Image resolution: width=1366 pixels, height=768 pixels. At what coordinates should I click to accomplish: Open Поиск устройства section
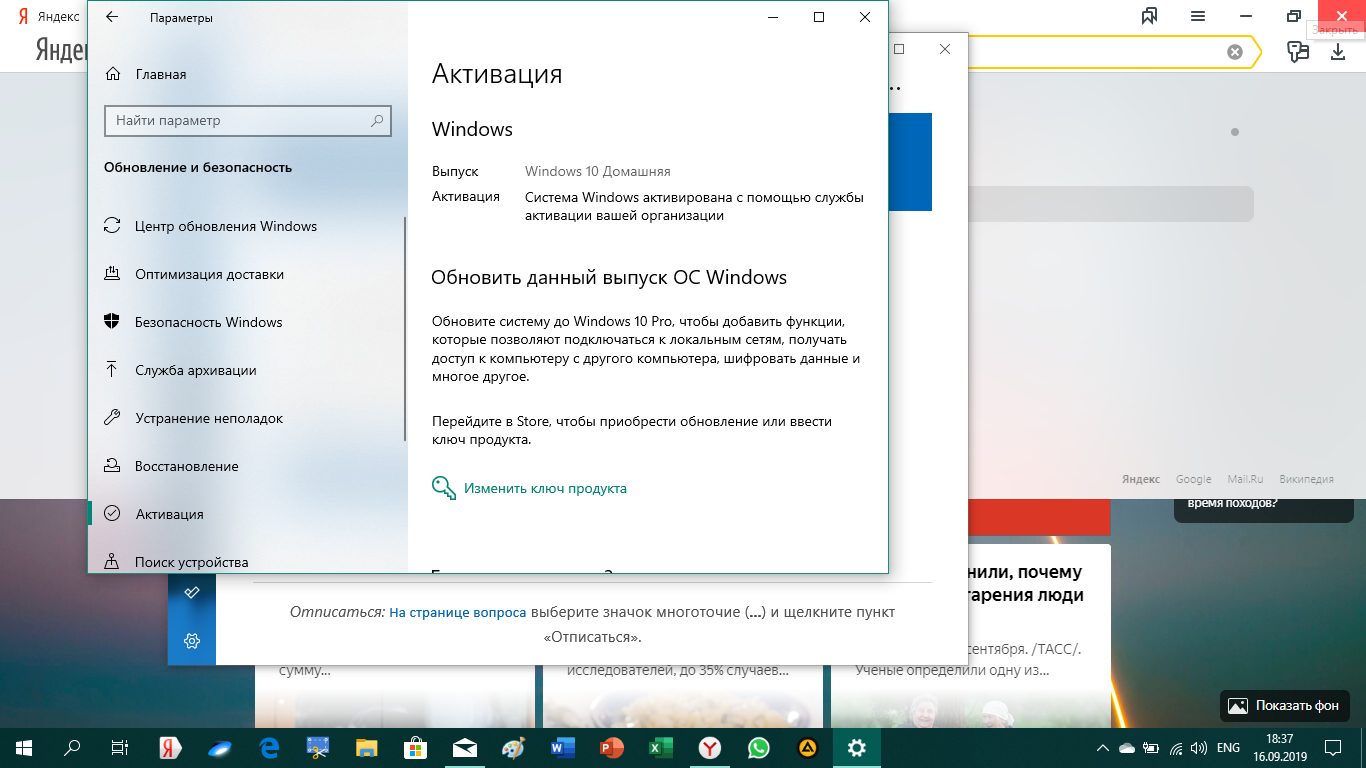pyautogui.click(x=247, y=560)
